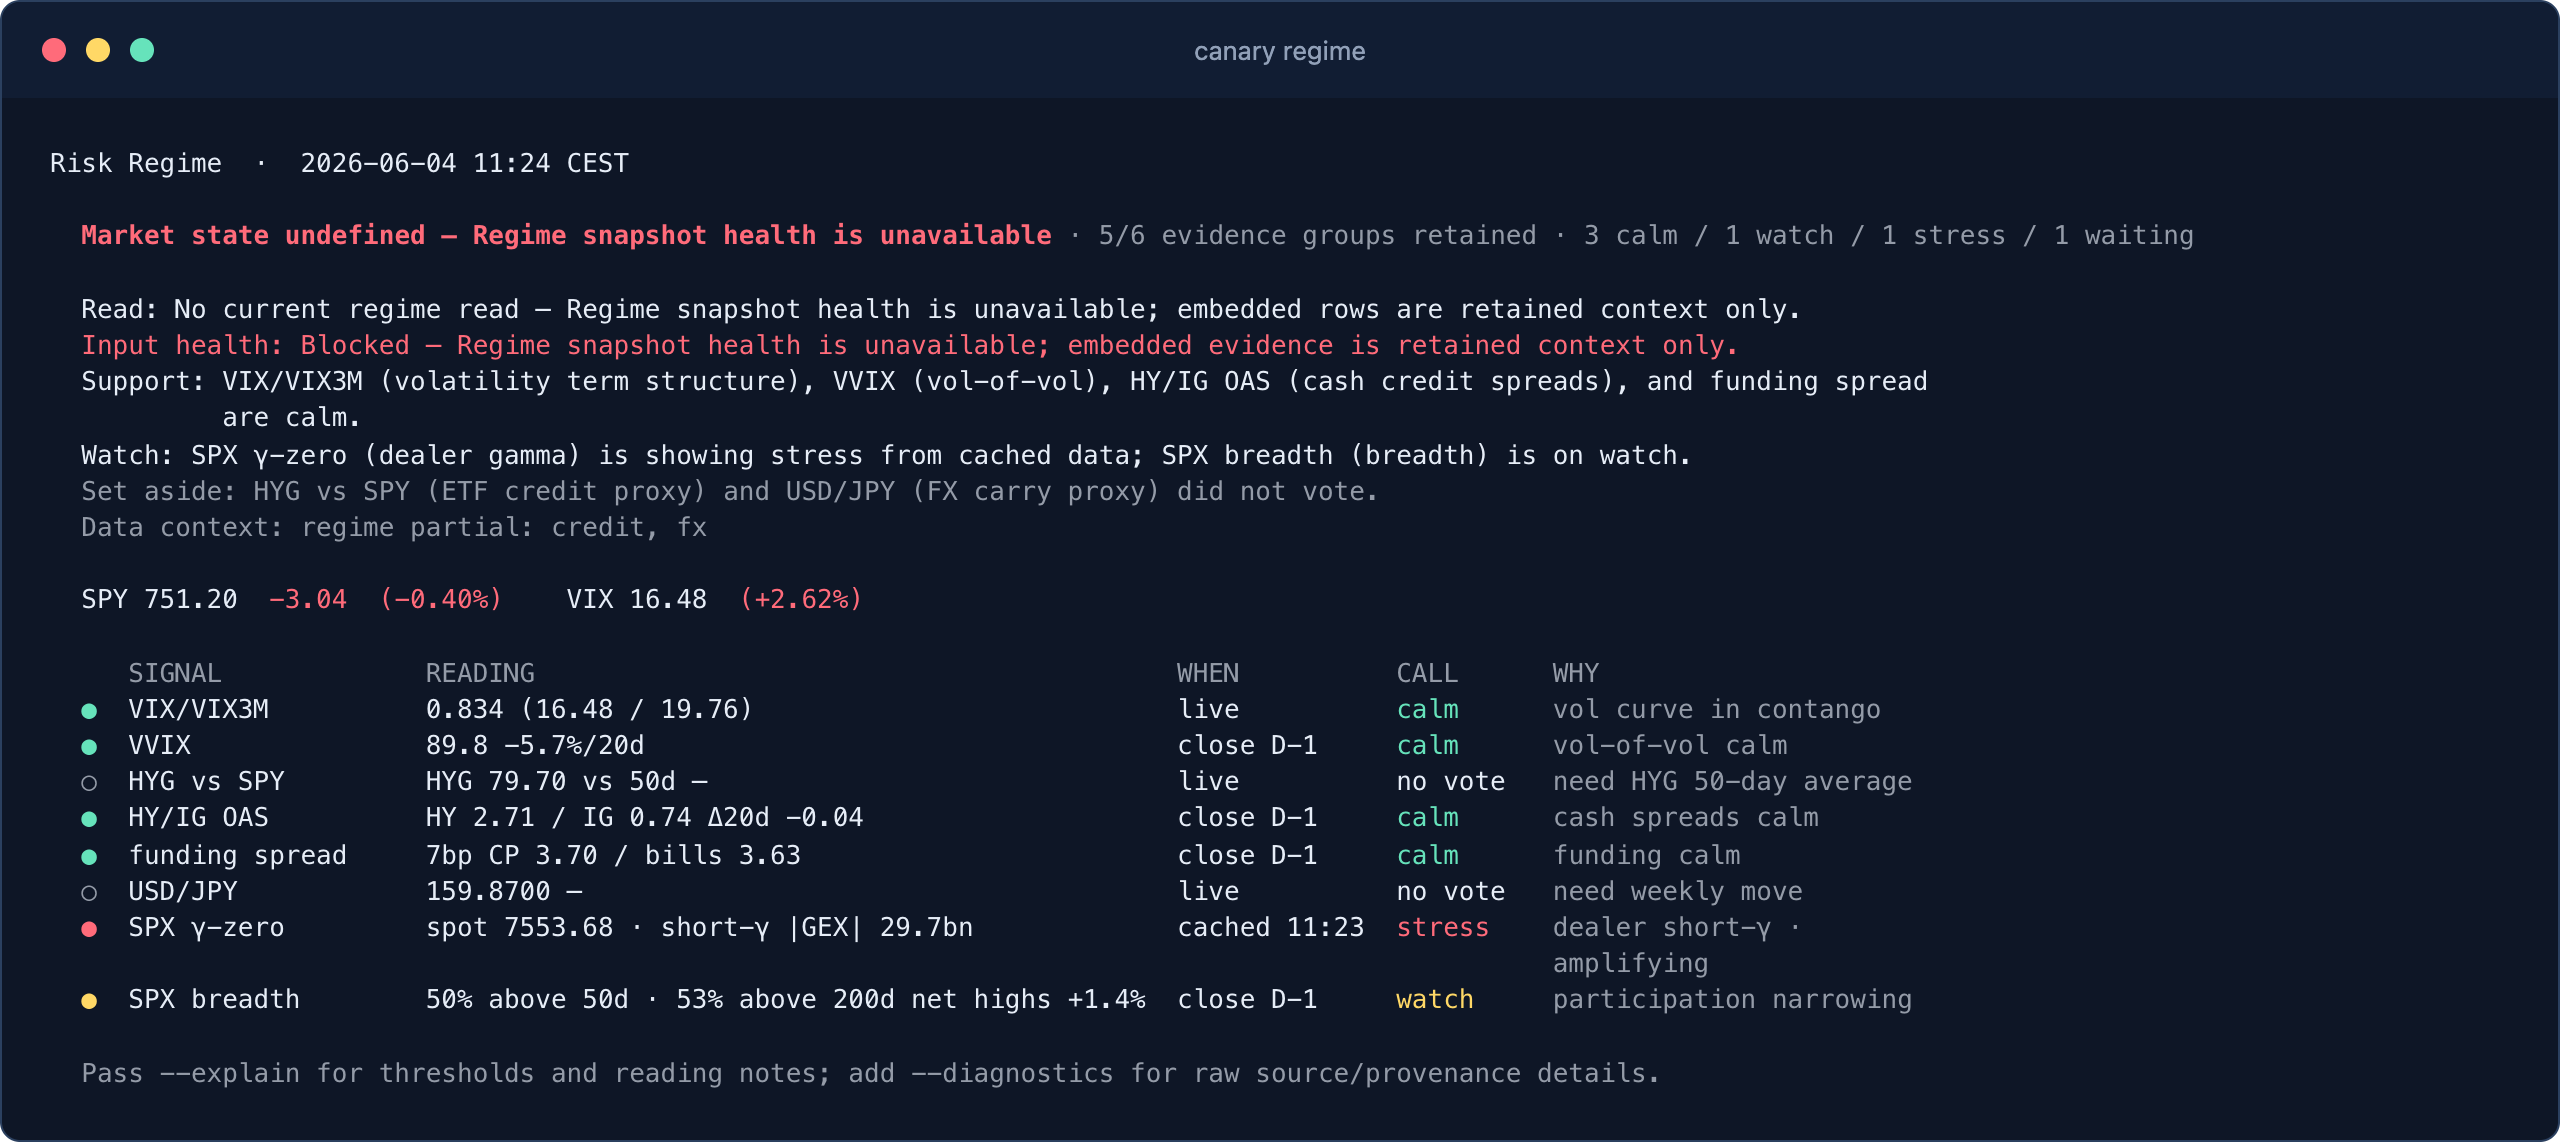Click the green status dot for VIX/VIX3M
This screenshot has width=2560, height=1142.
point(89,711)
